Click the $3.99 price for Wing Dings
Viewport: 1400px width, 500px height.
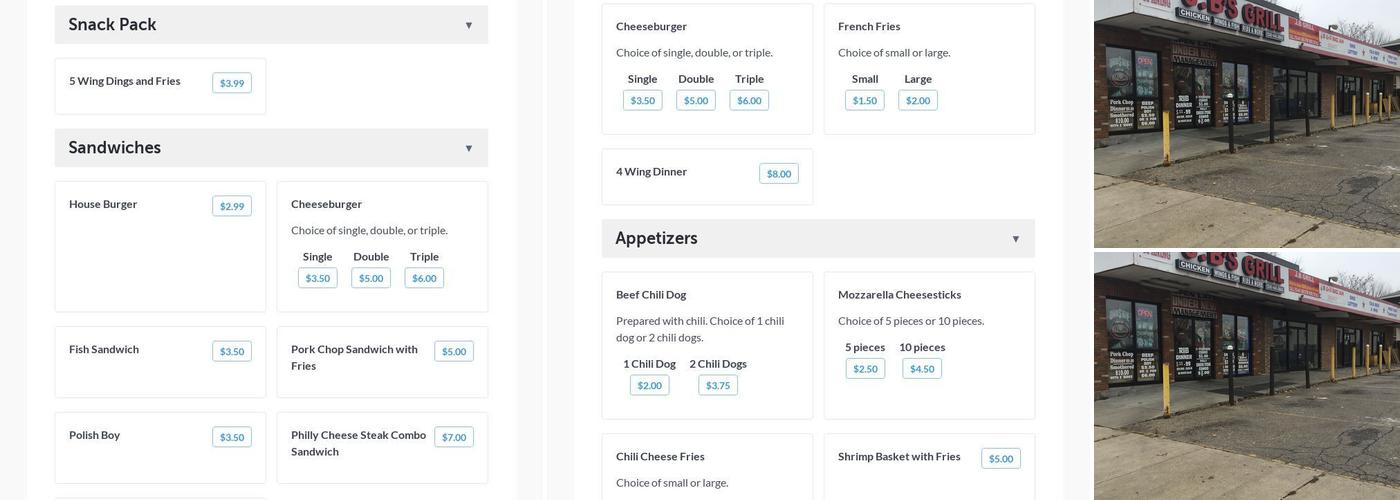coord(232,83)
